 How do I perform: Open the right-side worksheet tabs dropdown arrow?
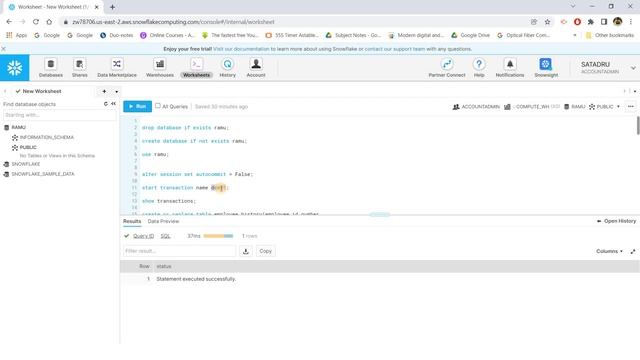coord(635,91)
